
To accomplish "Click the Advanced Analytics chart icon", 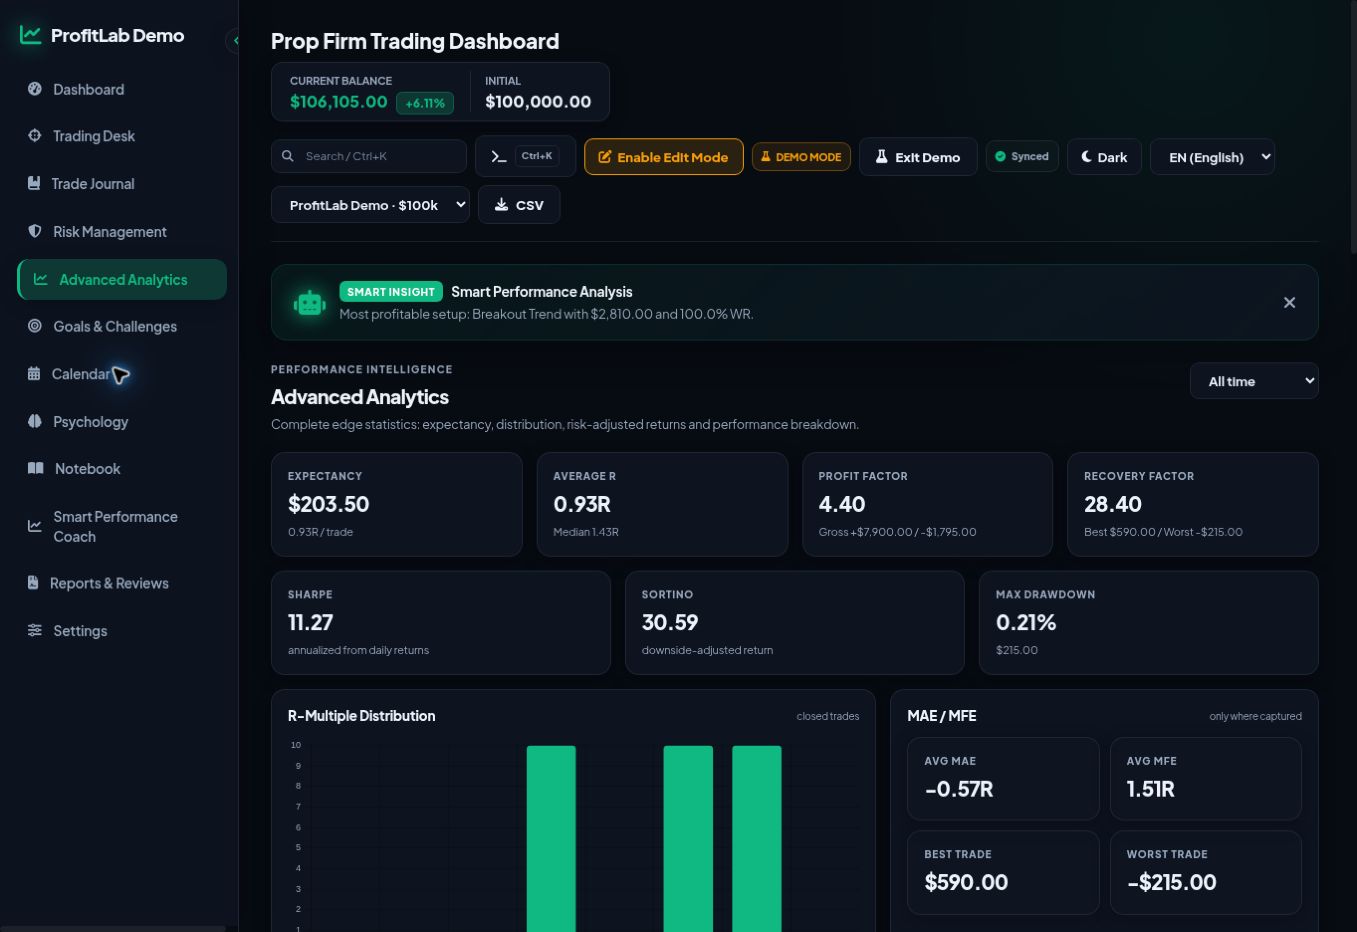I will pos(41,279).
